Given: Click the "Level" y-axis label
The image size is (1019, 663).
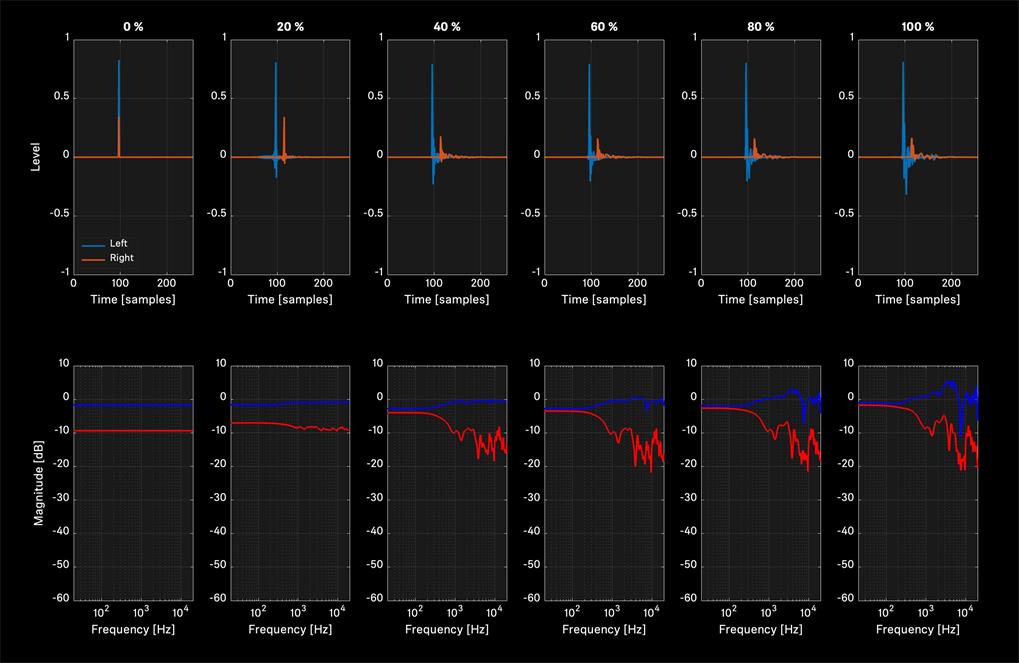Looking at the screenshot, I should (x=36, y=157).
